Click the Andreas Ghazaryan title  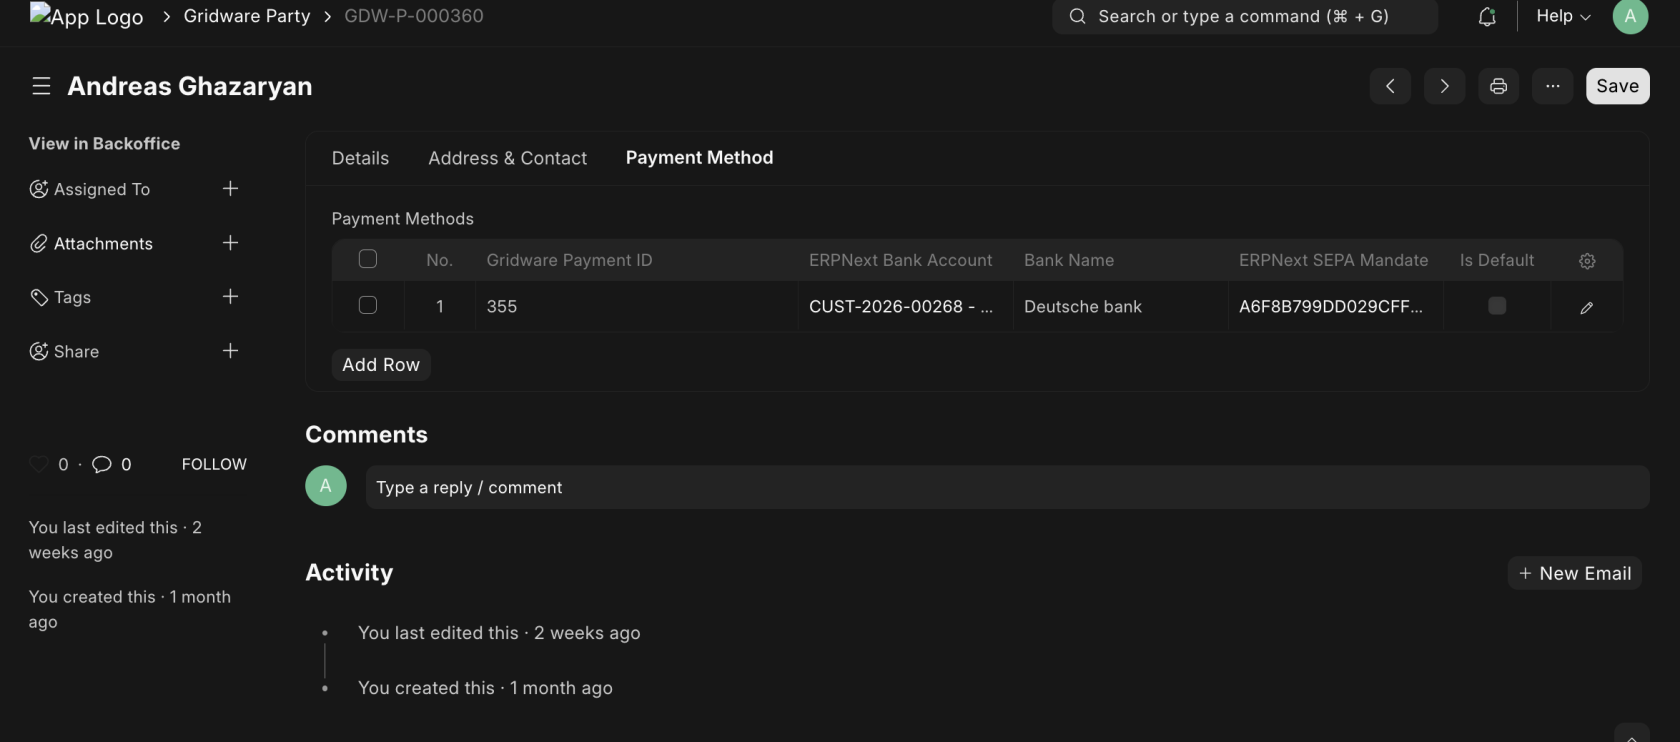pos(190,86)
